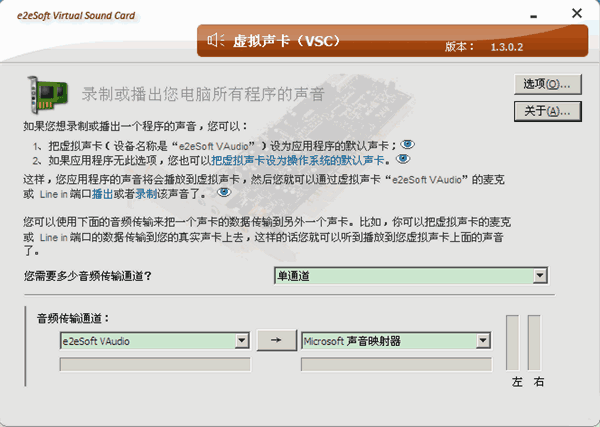Click the 右 channel volume meter

click(534, 342)
